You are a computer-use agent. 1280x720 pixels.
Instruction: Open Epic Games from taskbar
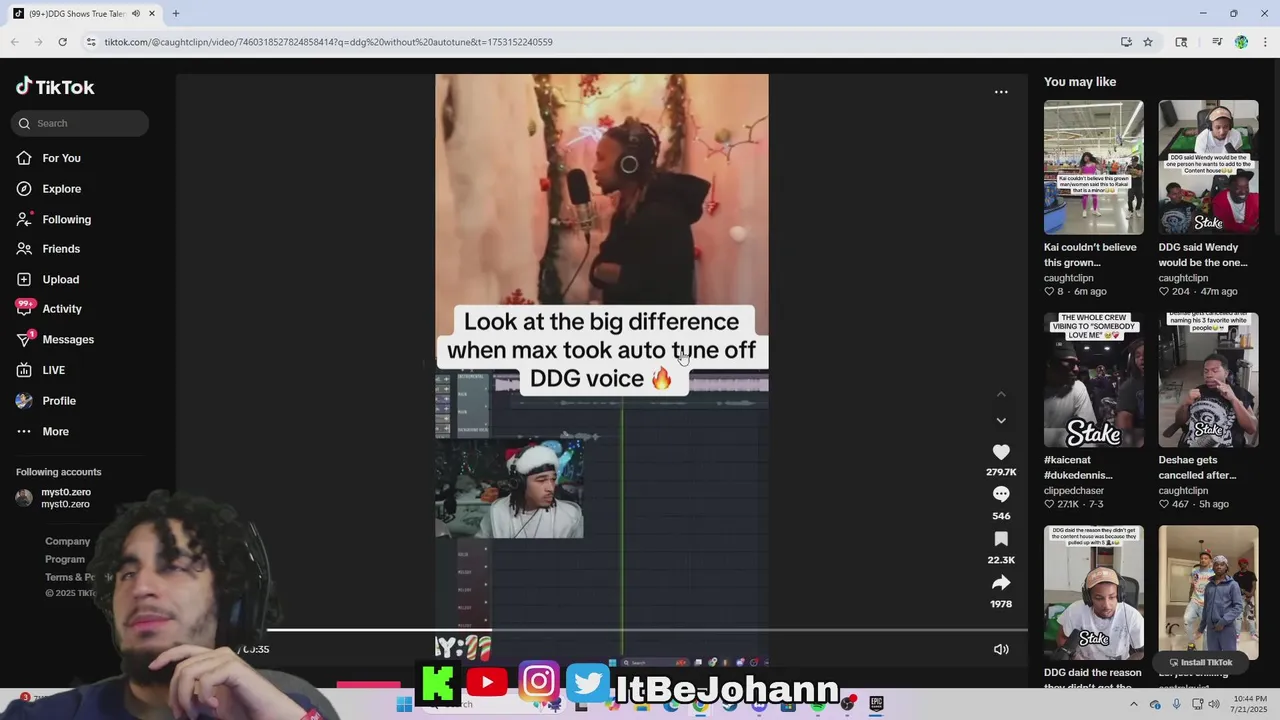click(x=876, y=704)
